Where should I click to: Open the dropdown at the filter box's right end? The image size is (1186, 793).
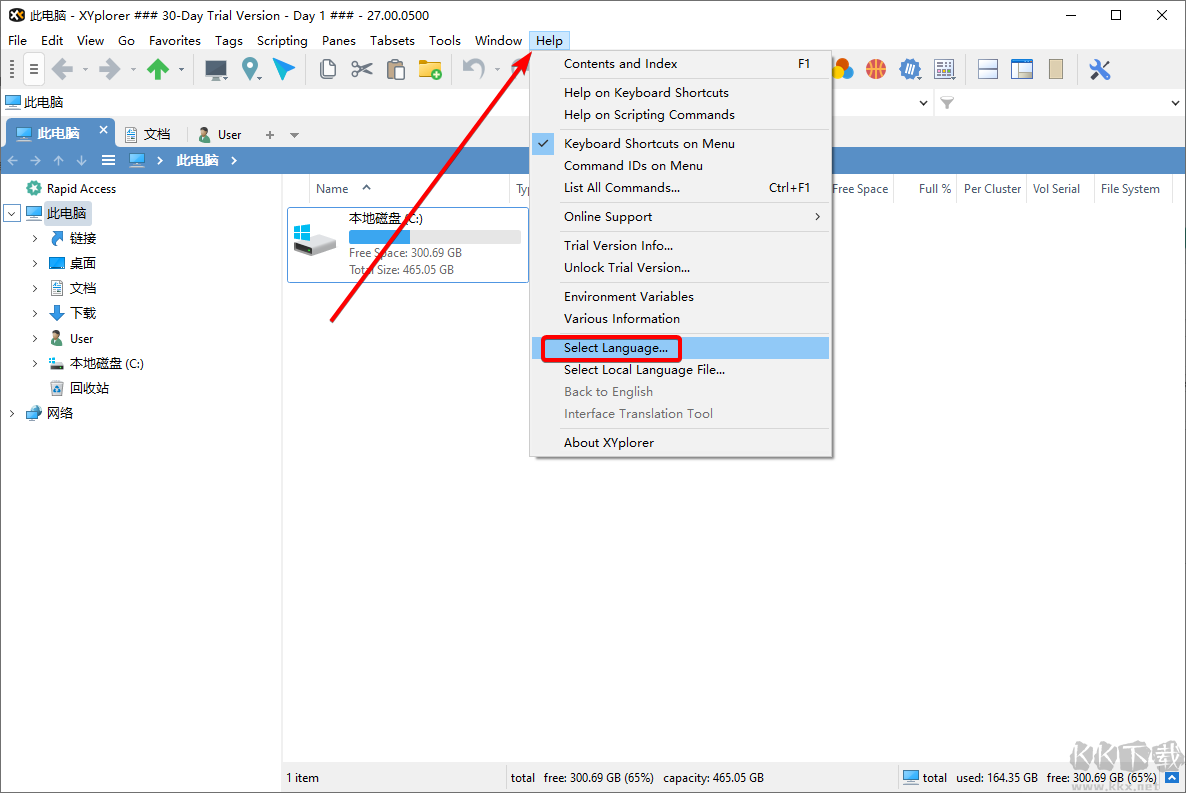click(1175, 103)
